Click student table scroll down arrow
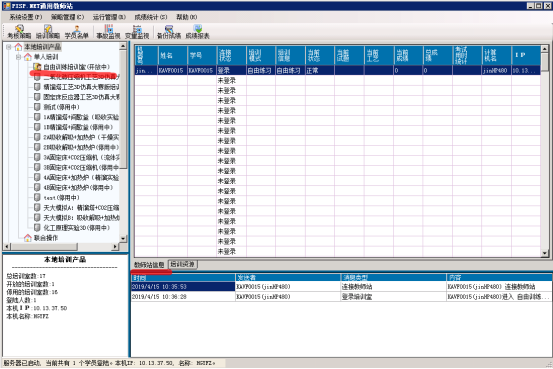This screenshot has height=369, width=553. [x=544, y=253]
